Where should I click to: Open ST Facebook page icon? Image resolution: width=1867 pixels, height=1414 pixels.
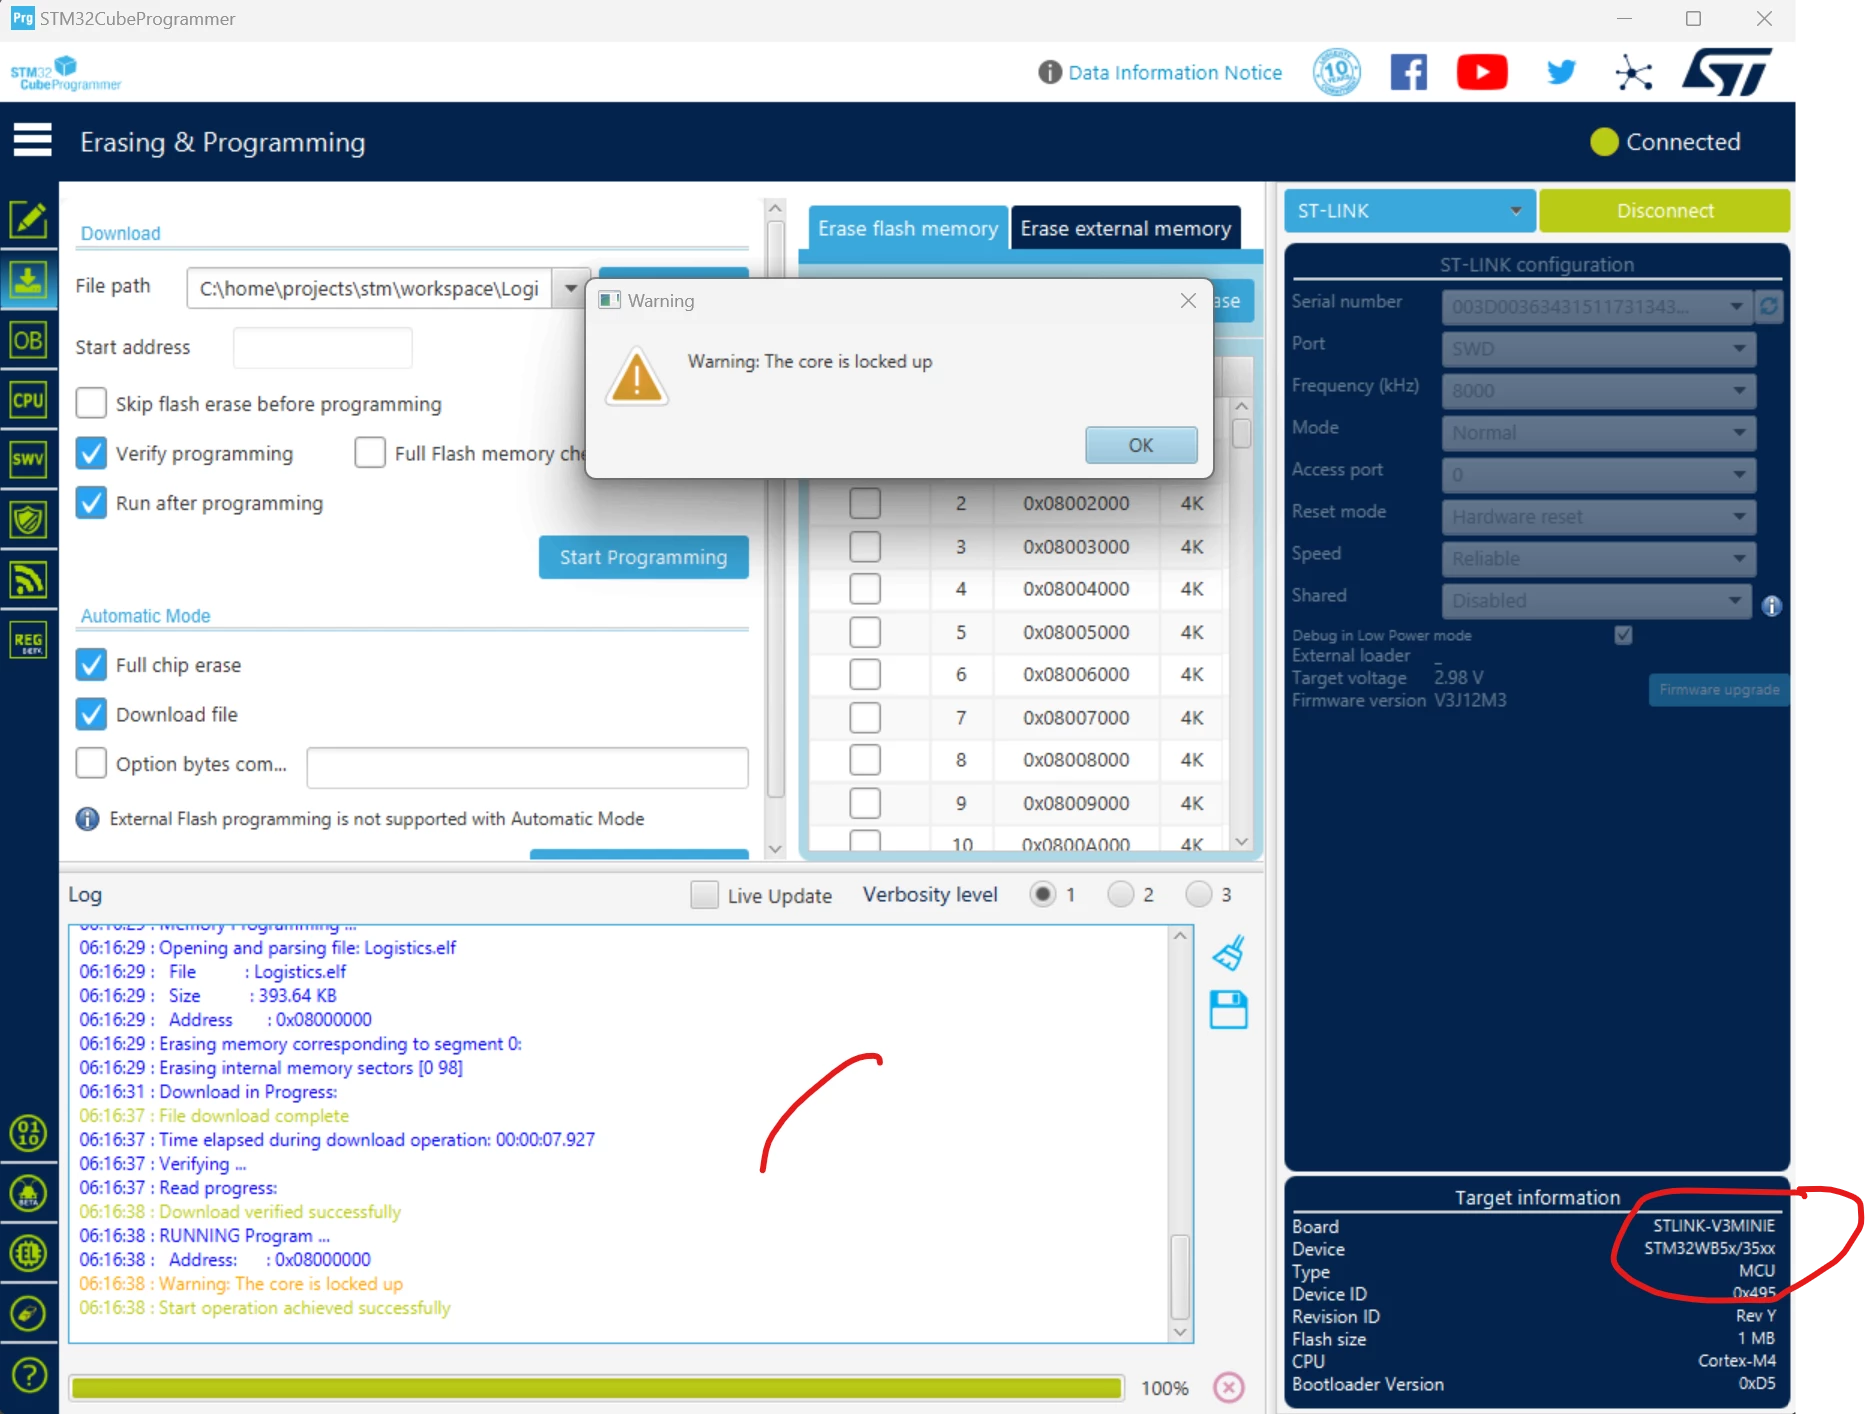(1409, 72)
